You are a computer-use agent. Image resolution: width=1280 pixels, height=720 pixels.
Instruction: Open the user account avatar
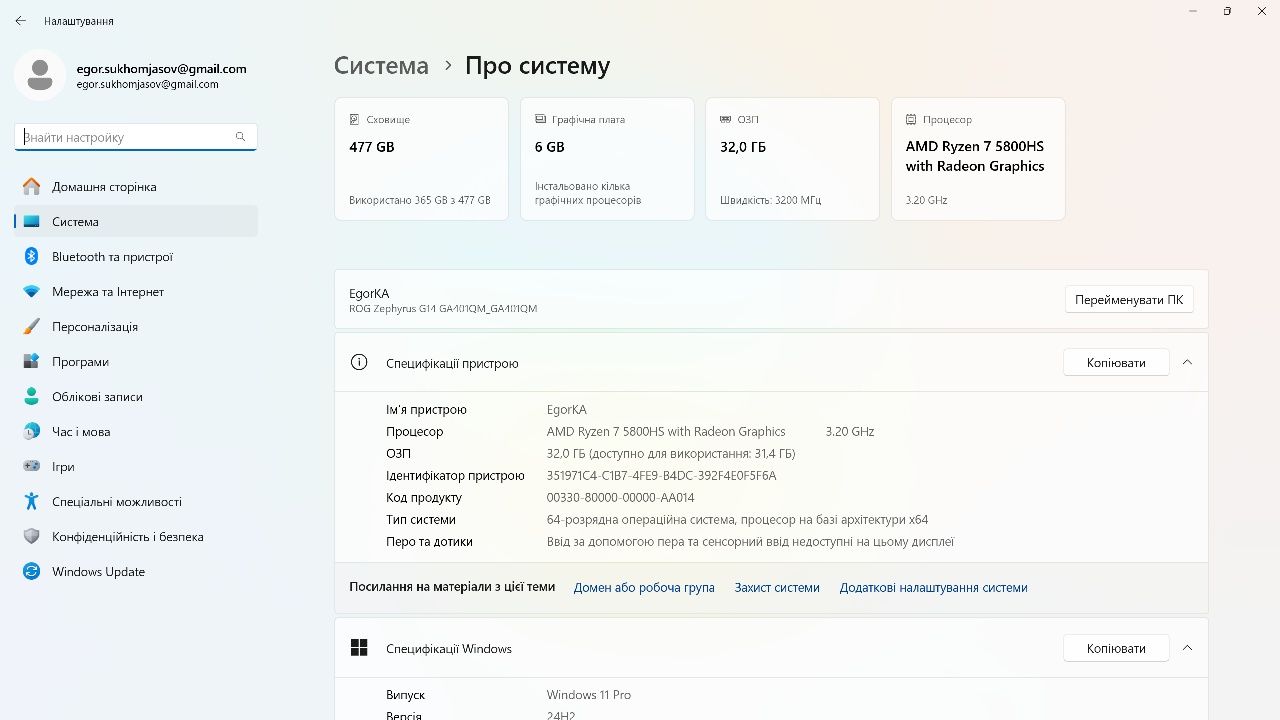40,75
